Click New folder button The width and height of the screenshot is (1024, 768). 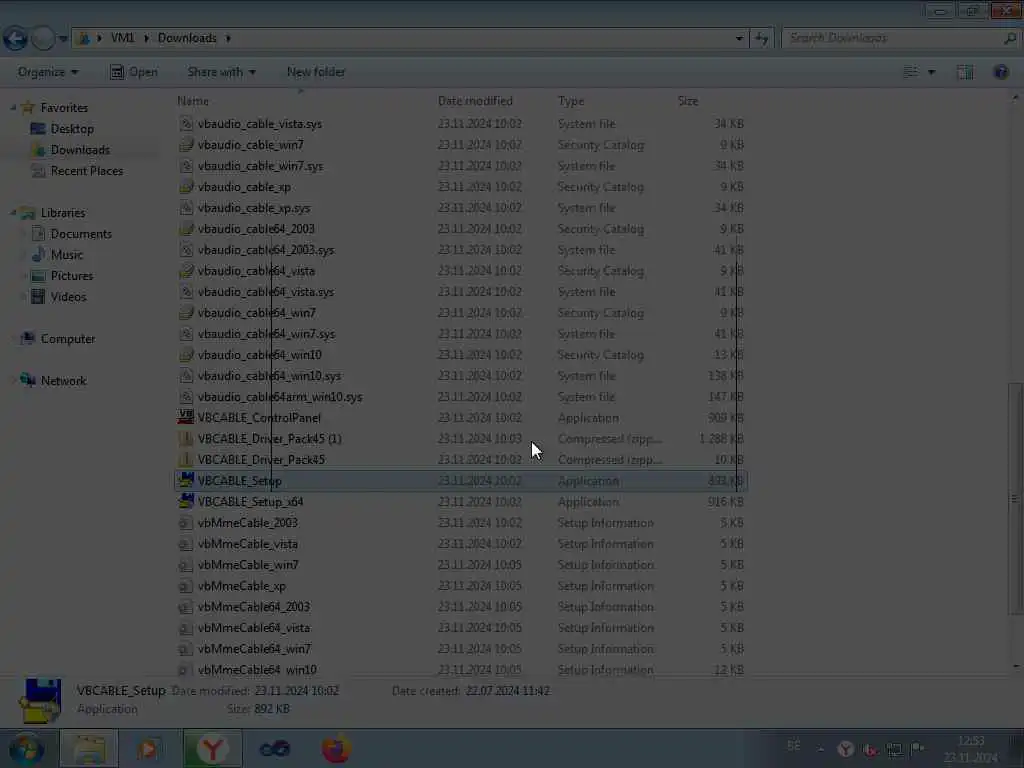click(x=316, y=72)
